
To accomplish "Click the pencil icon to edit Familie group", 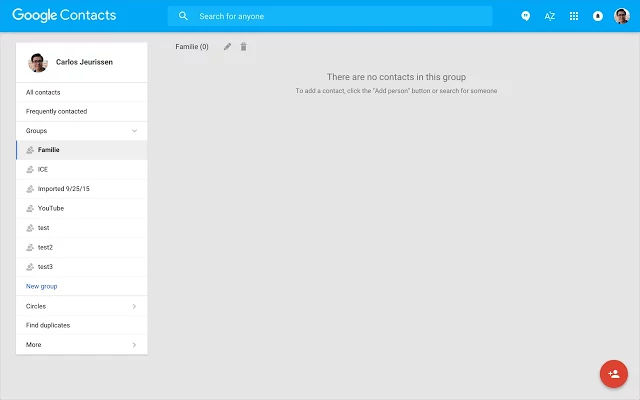I will pos(227,47).
